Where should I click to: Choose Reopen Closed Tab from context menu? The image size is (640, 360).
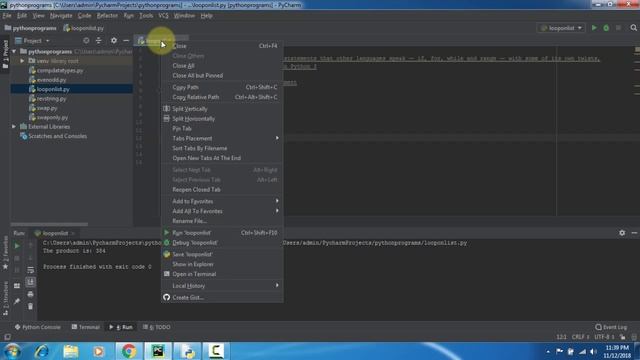222,189
